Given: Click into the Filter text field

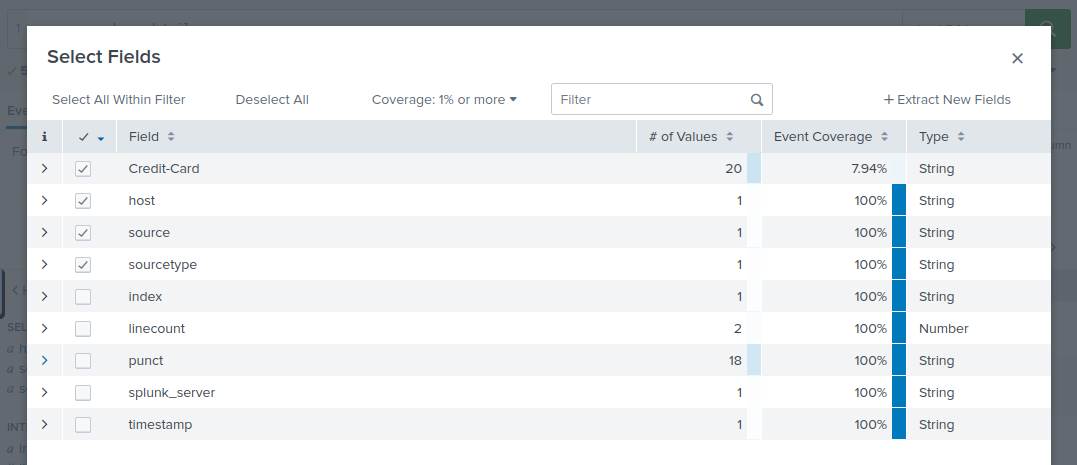Looking at the screenshot, I should (650, 100).
